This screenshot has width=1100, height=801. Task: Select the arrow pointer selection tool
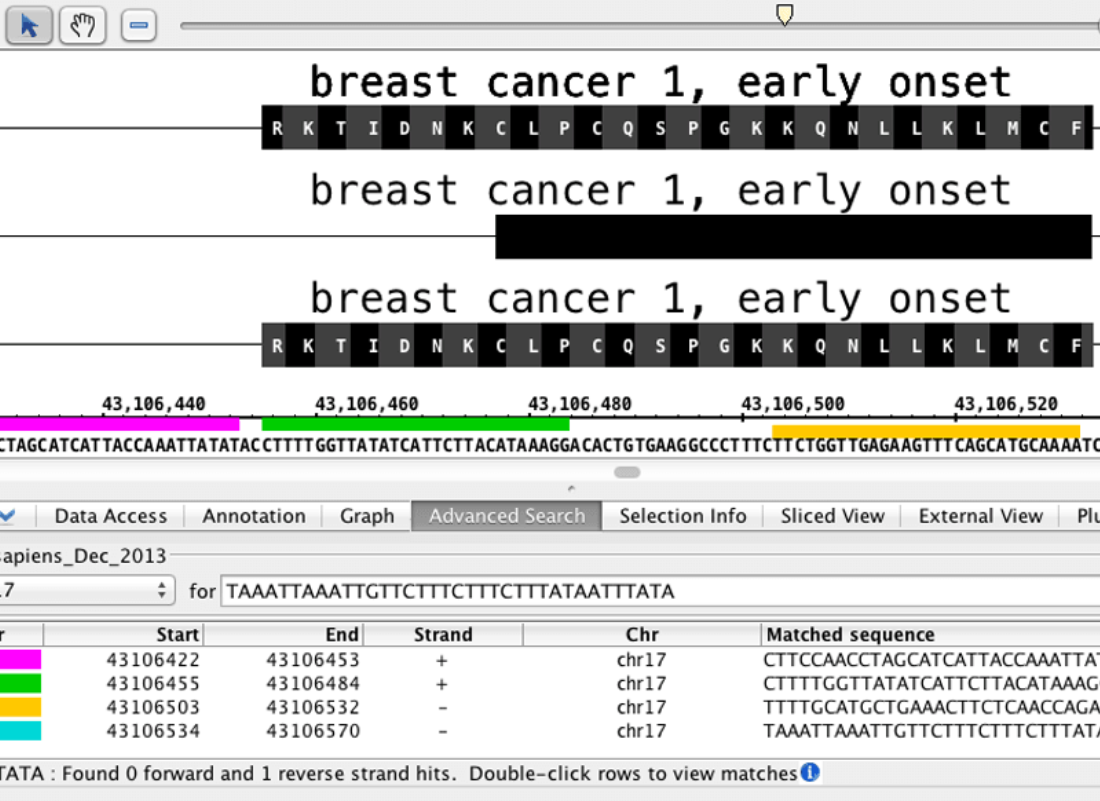(x=29, y=25)
